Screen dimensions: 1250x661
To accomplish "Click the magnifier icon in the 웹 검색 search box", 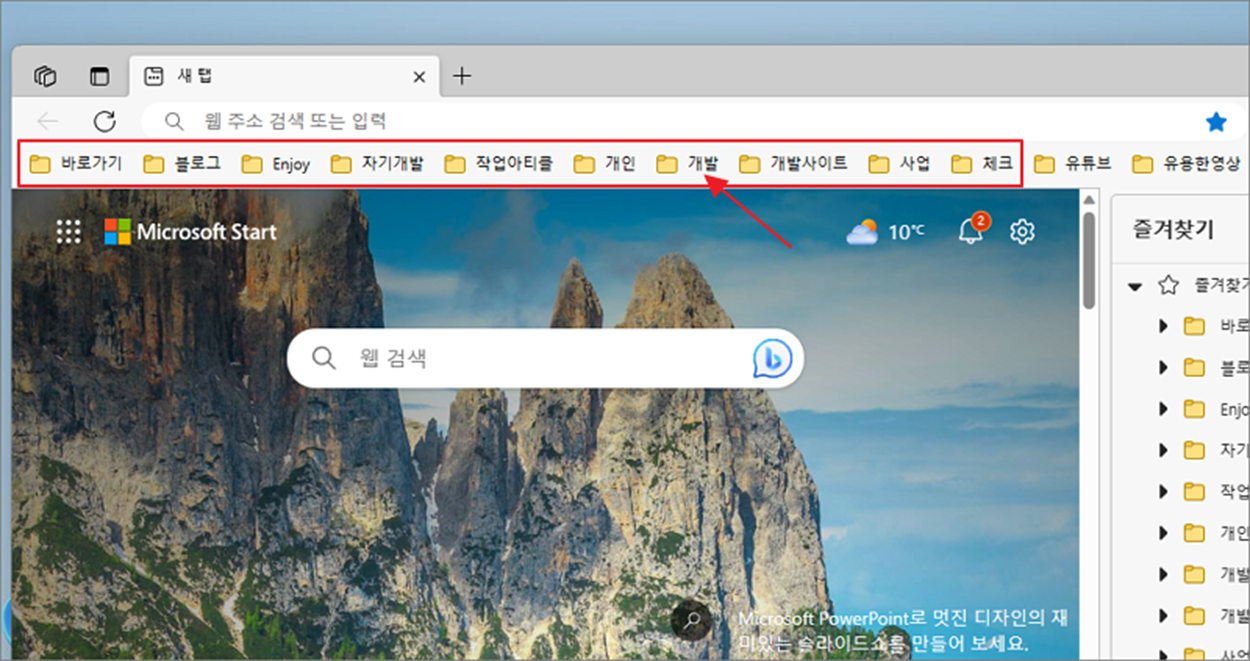I will (323, 358).
